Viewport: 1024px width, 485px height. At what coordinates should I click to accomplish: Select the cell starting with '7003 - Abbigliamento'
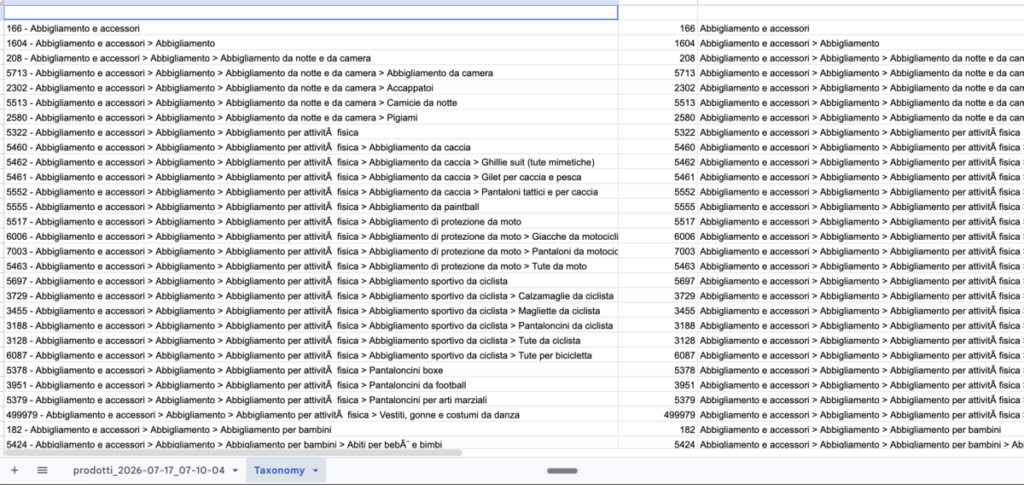pyautogui.click(x=310, y=251)
